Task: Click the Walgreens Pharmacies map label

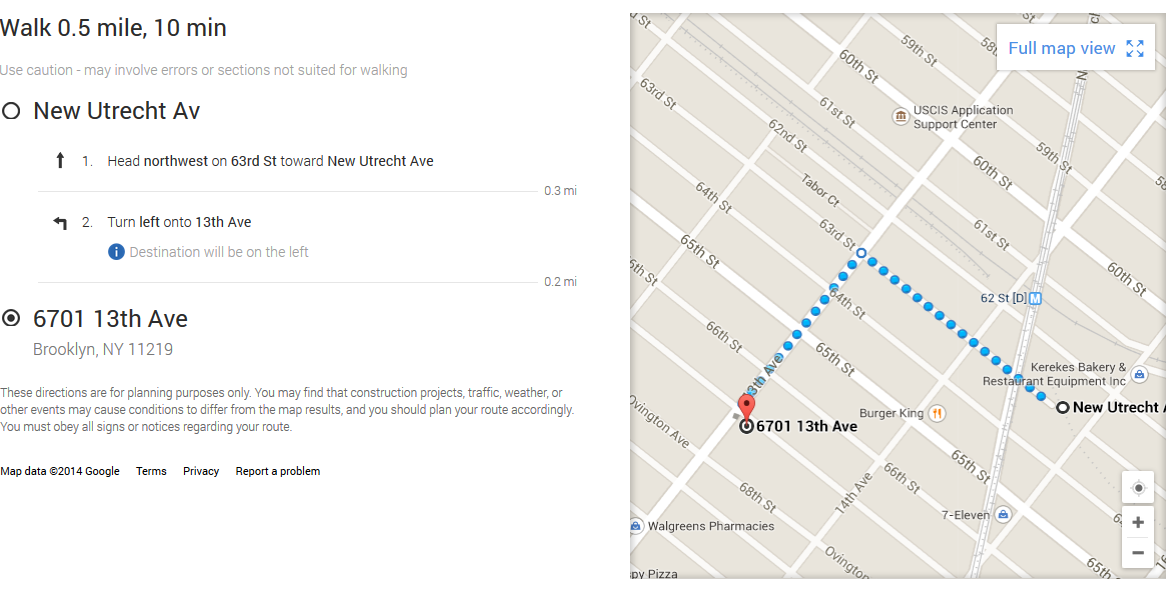Action: tap(711, 526)
